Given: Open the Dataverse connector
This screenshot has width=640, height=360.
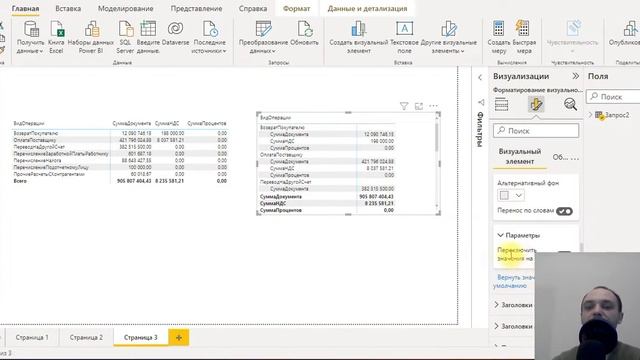Looking at the screenshot, I should [x=176, y=33].
